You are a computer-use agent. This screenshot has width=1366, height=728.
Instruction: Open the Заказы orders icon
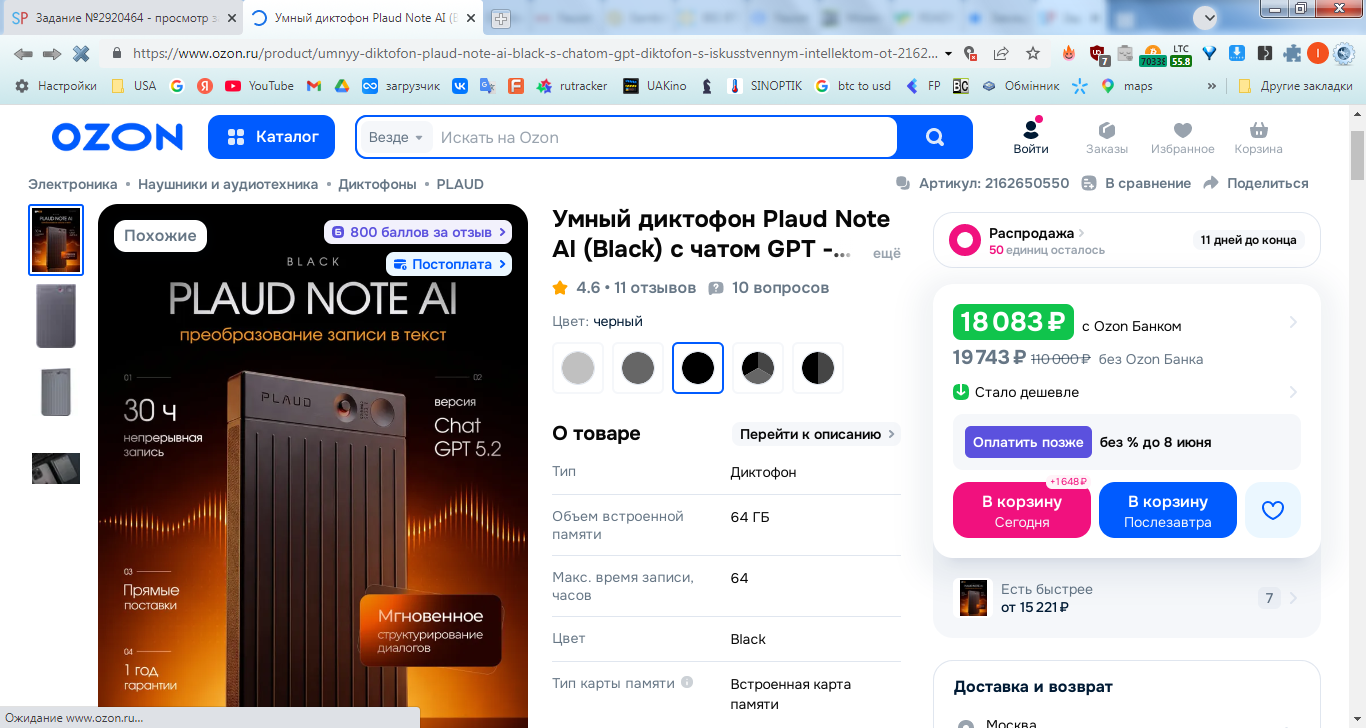click(1107, 137)
